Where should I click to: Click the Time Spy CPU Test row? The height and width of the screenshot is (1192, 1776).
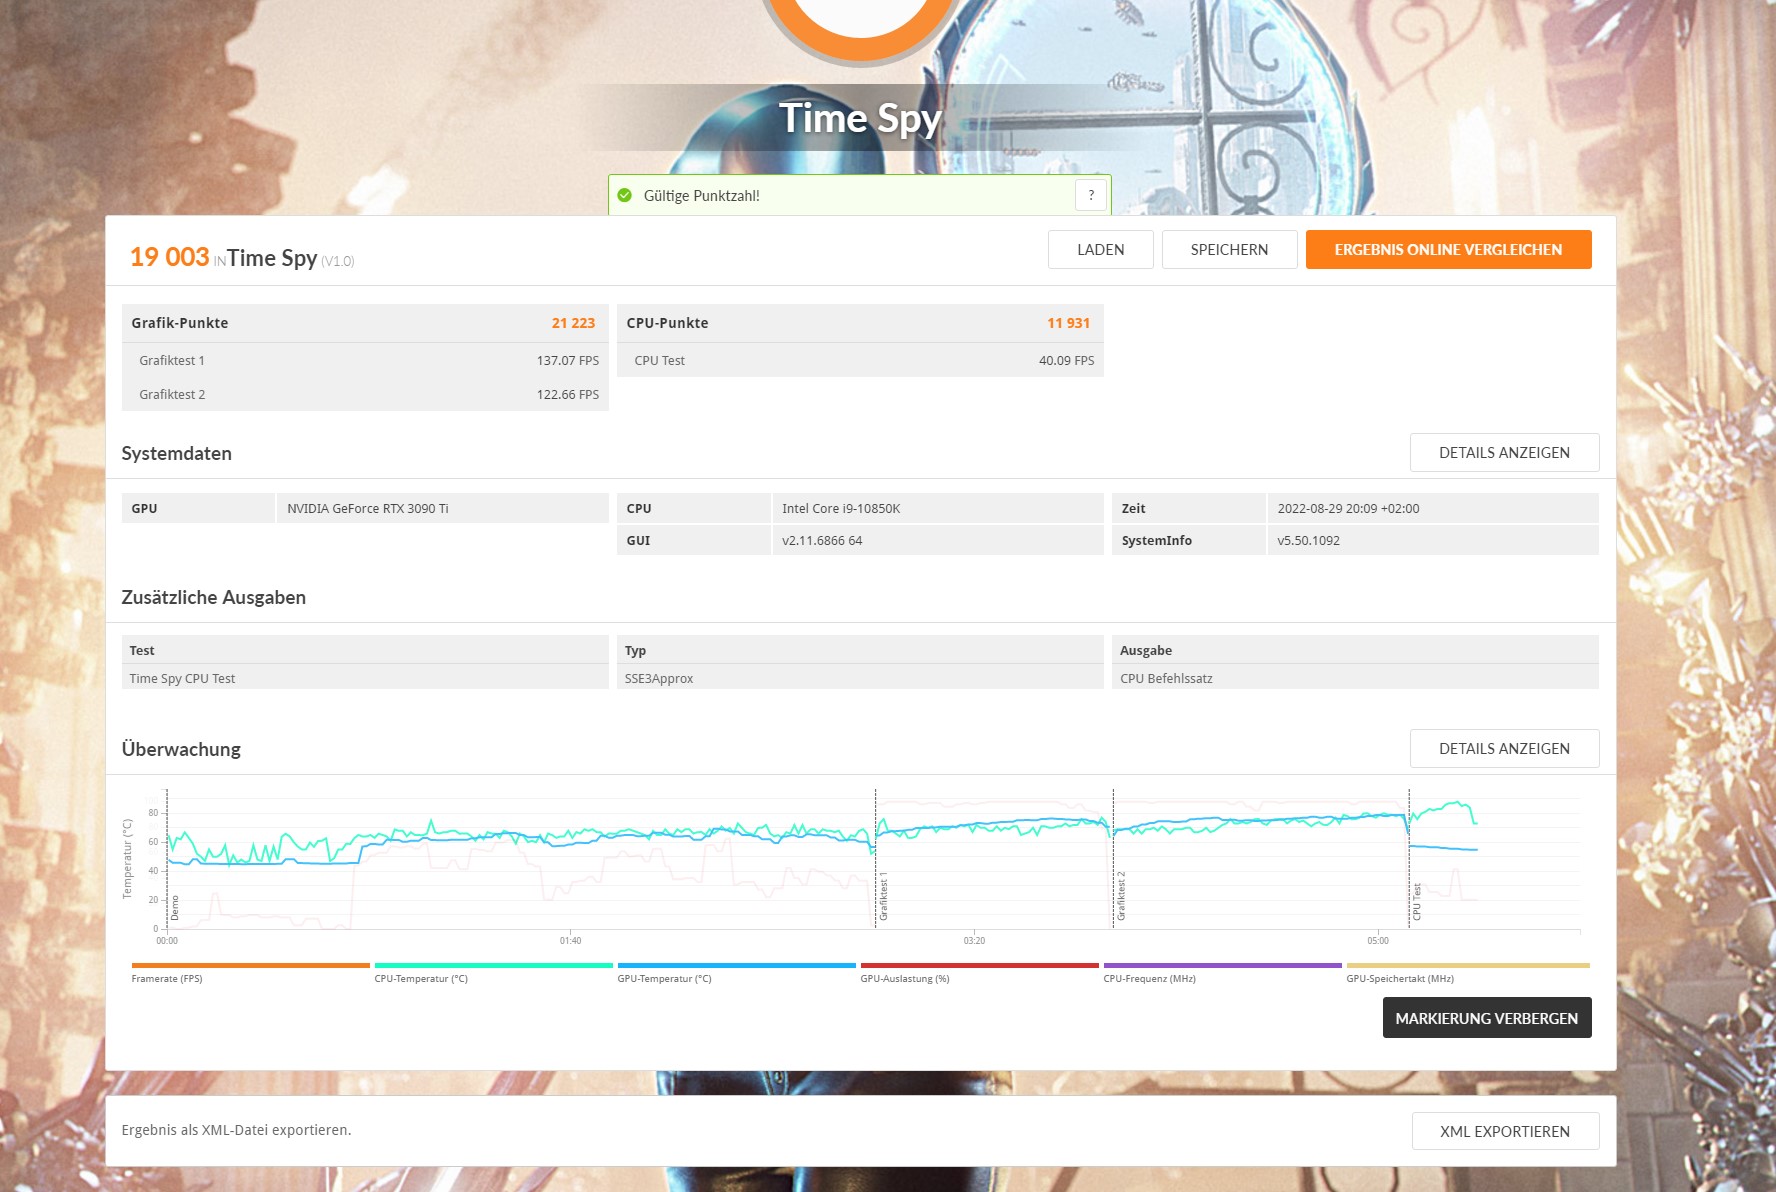pyautogui.click(x=365, y=678)
